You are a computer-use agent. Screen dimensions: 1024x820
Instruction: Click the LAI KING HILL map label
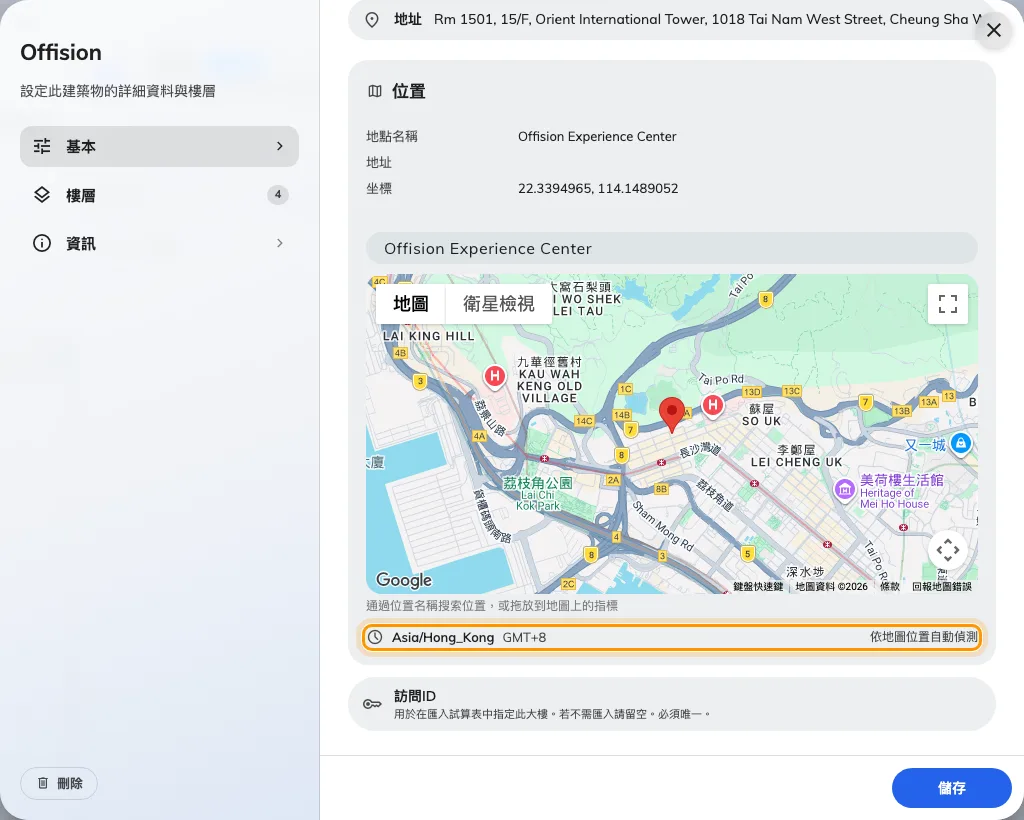pyautogui.click(x=428, y=336)
